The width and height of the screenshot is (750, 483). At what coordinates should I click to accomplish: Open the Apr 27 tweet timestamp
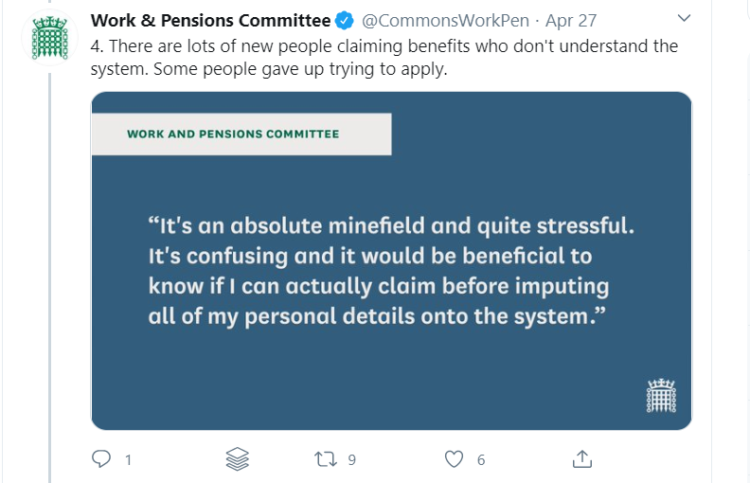(x=571, y=21)
